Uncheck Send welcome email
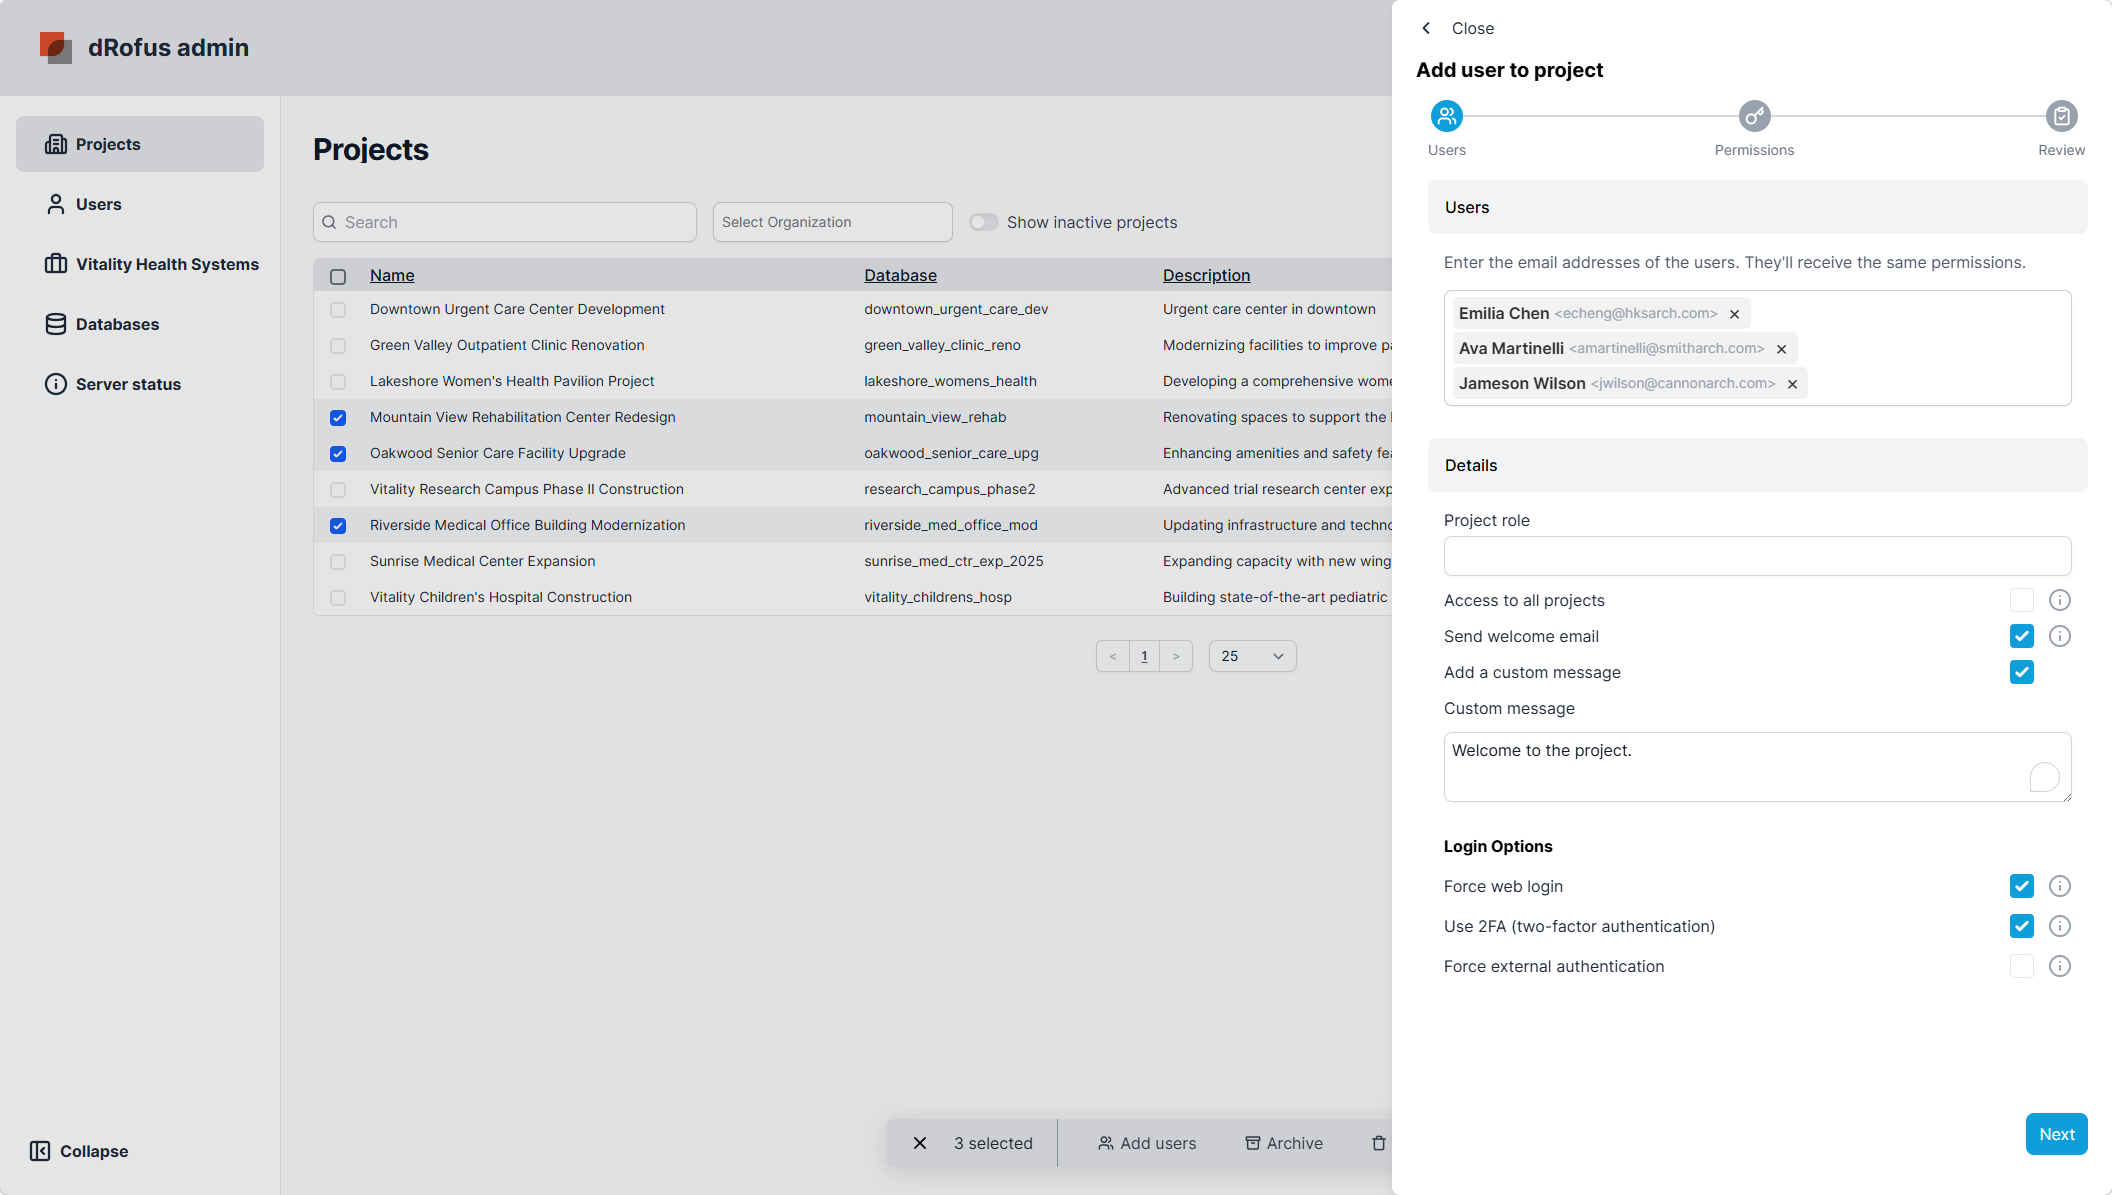This screenshot has width=2112, height=1195. tap(2022, 636)
